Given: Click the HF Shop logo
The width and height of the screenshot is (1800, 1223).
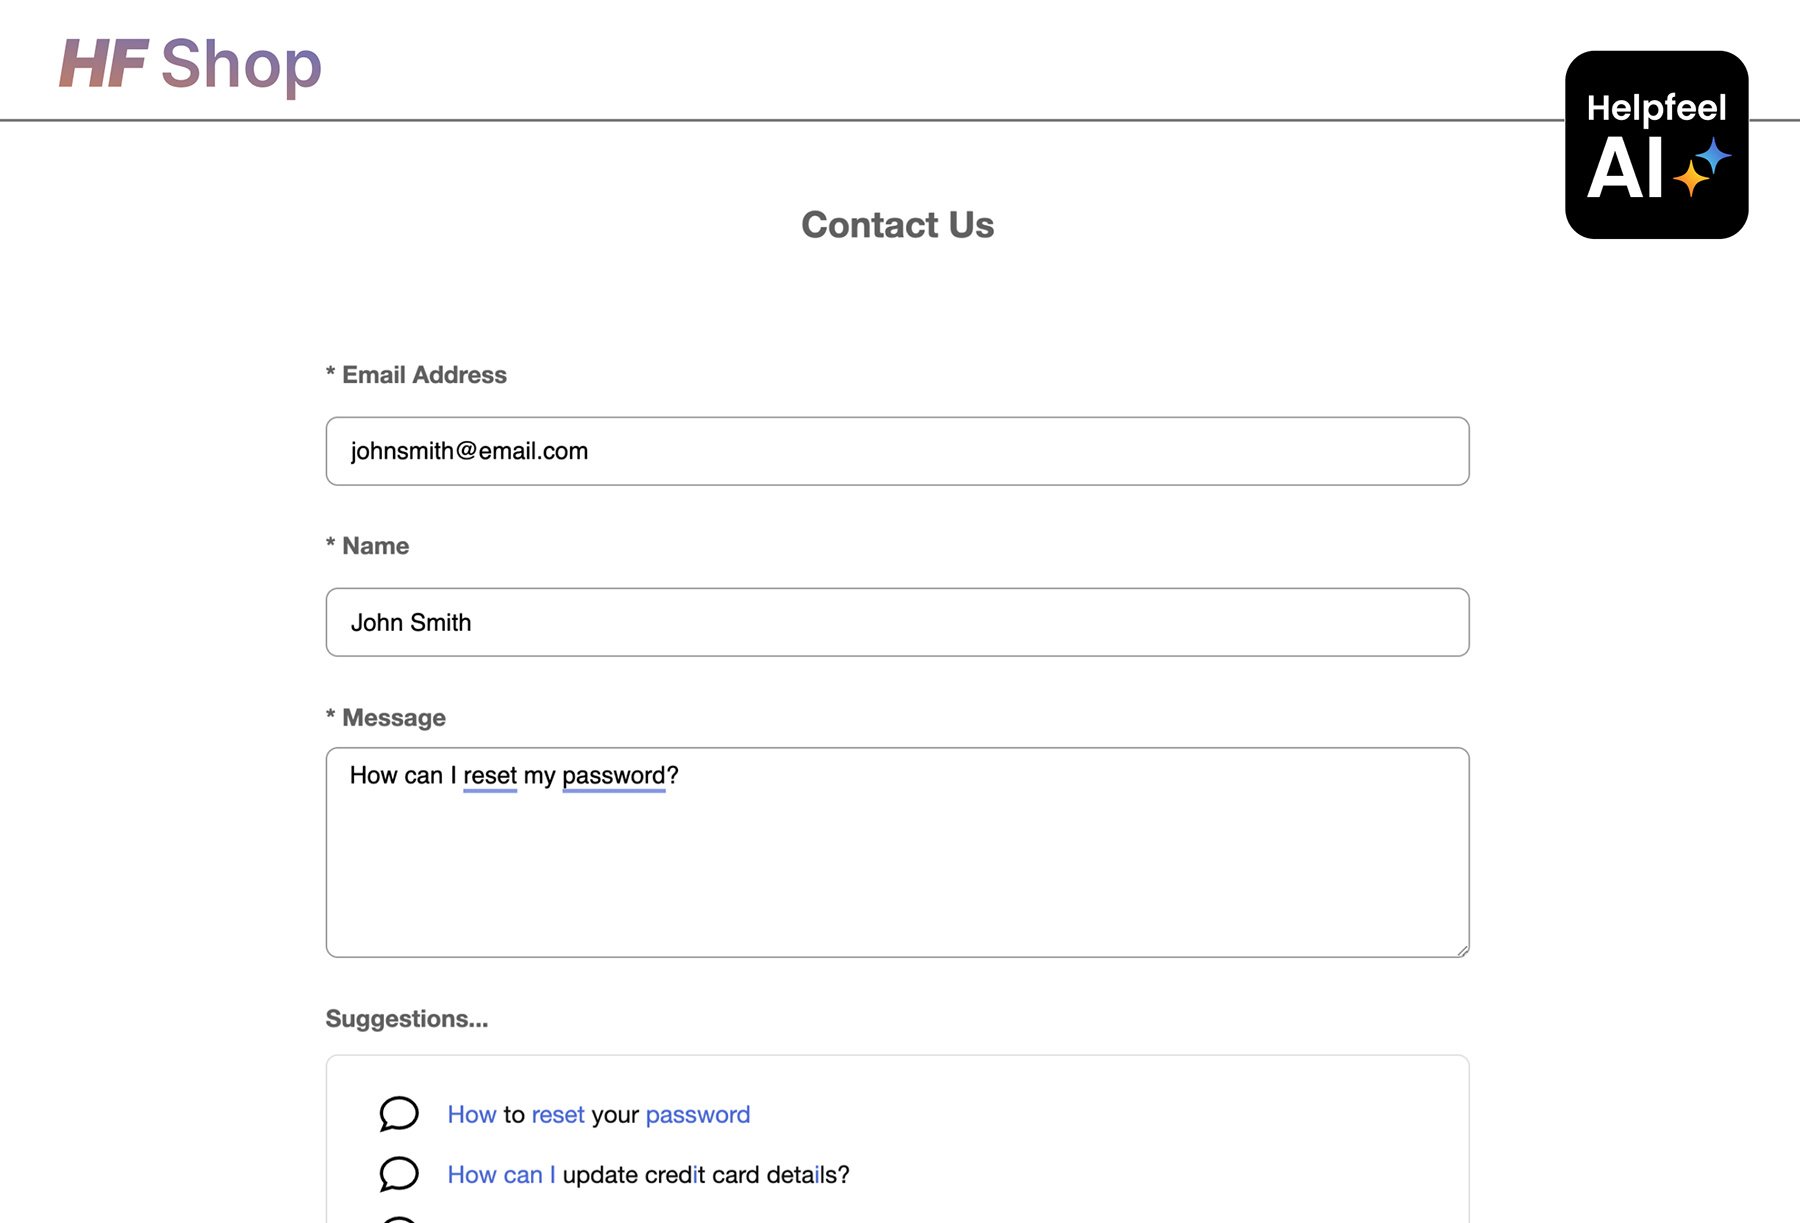Looking at the screenshot, I should (190, 63).
